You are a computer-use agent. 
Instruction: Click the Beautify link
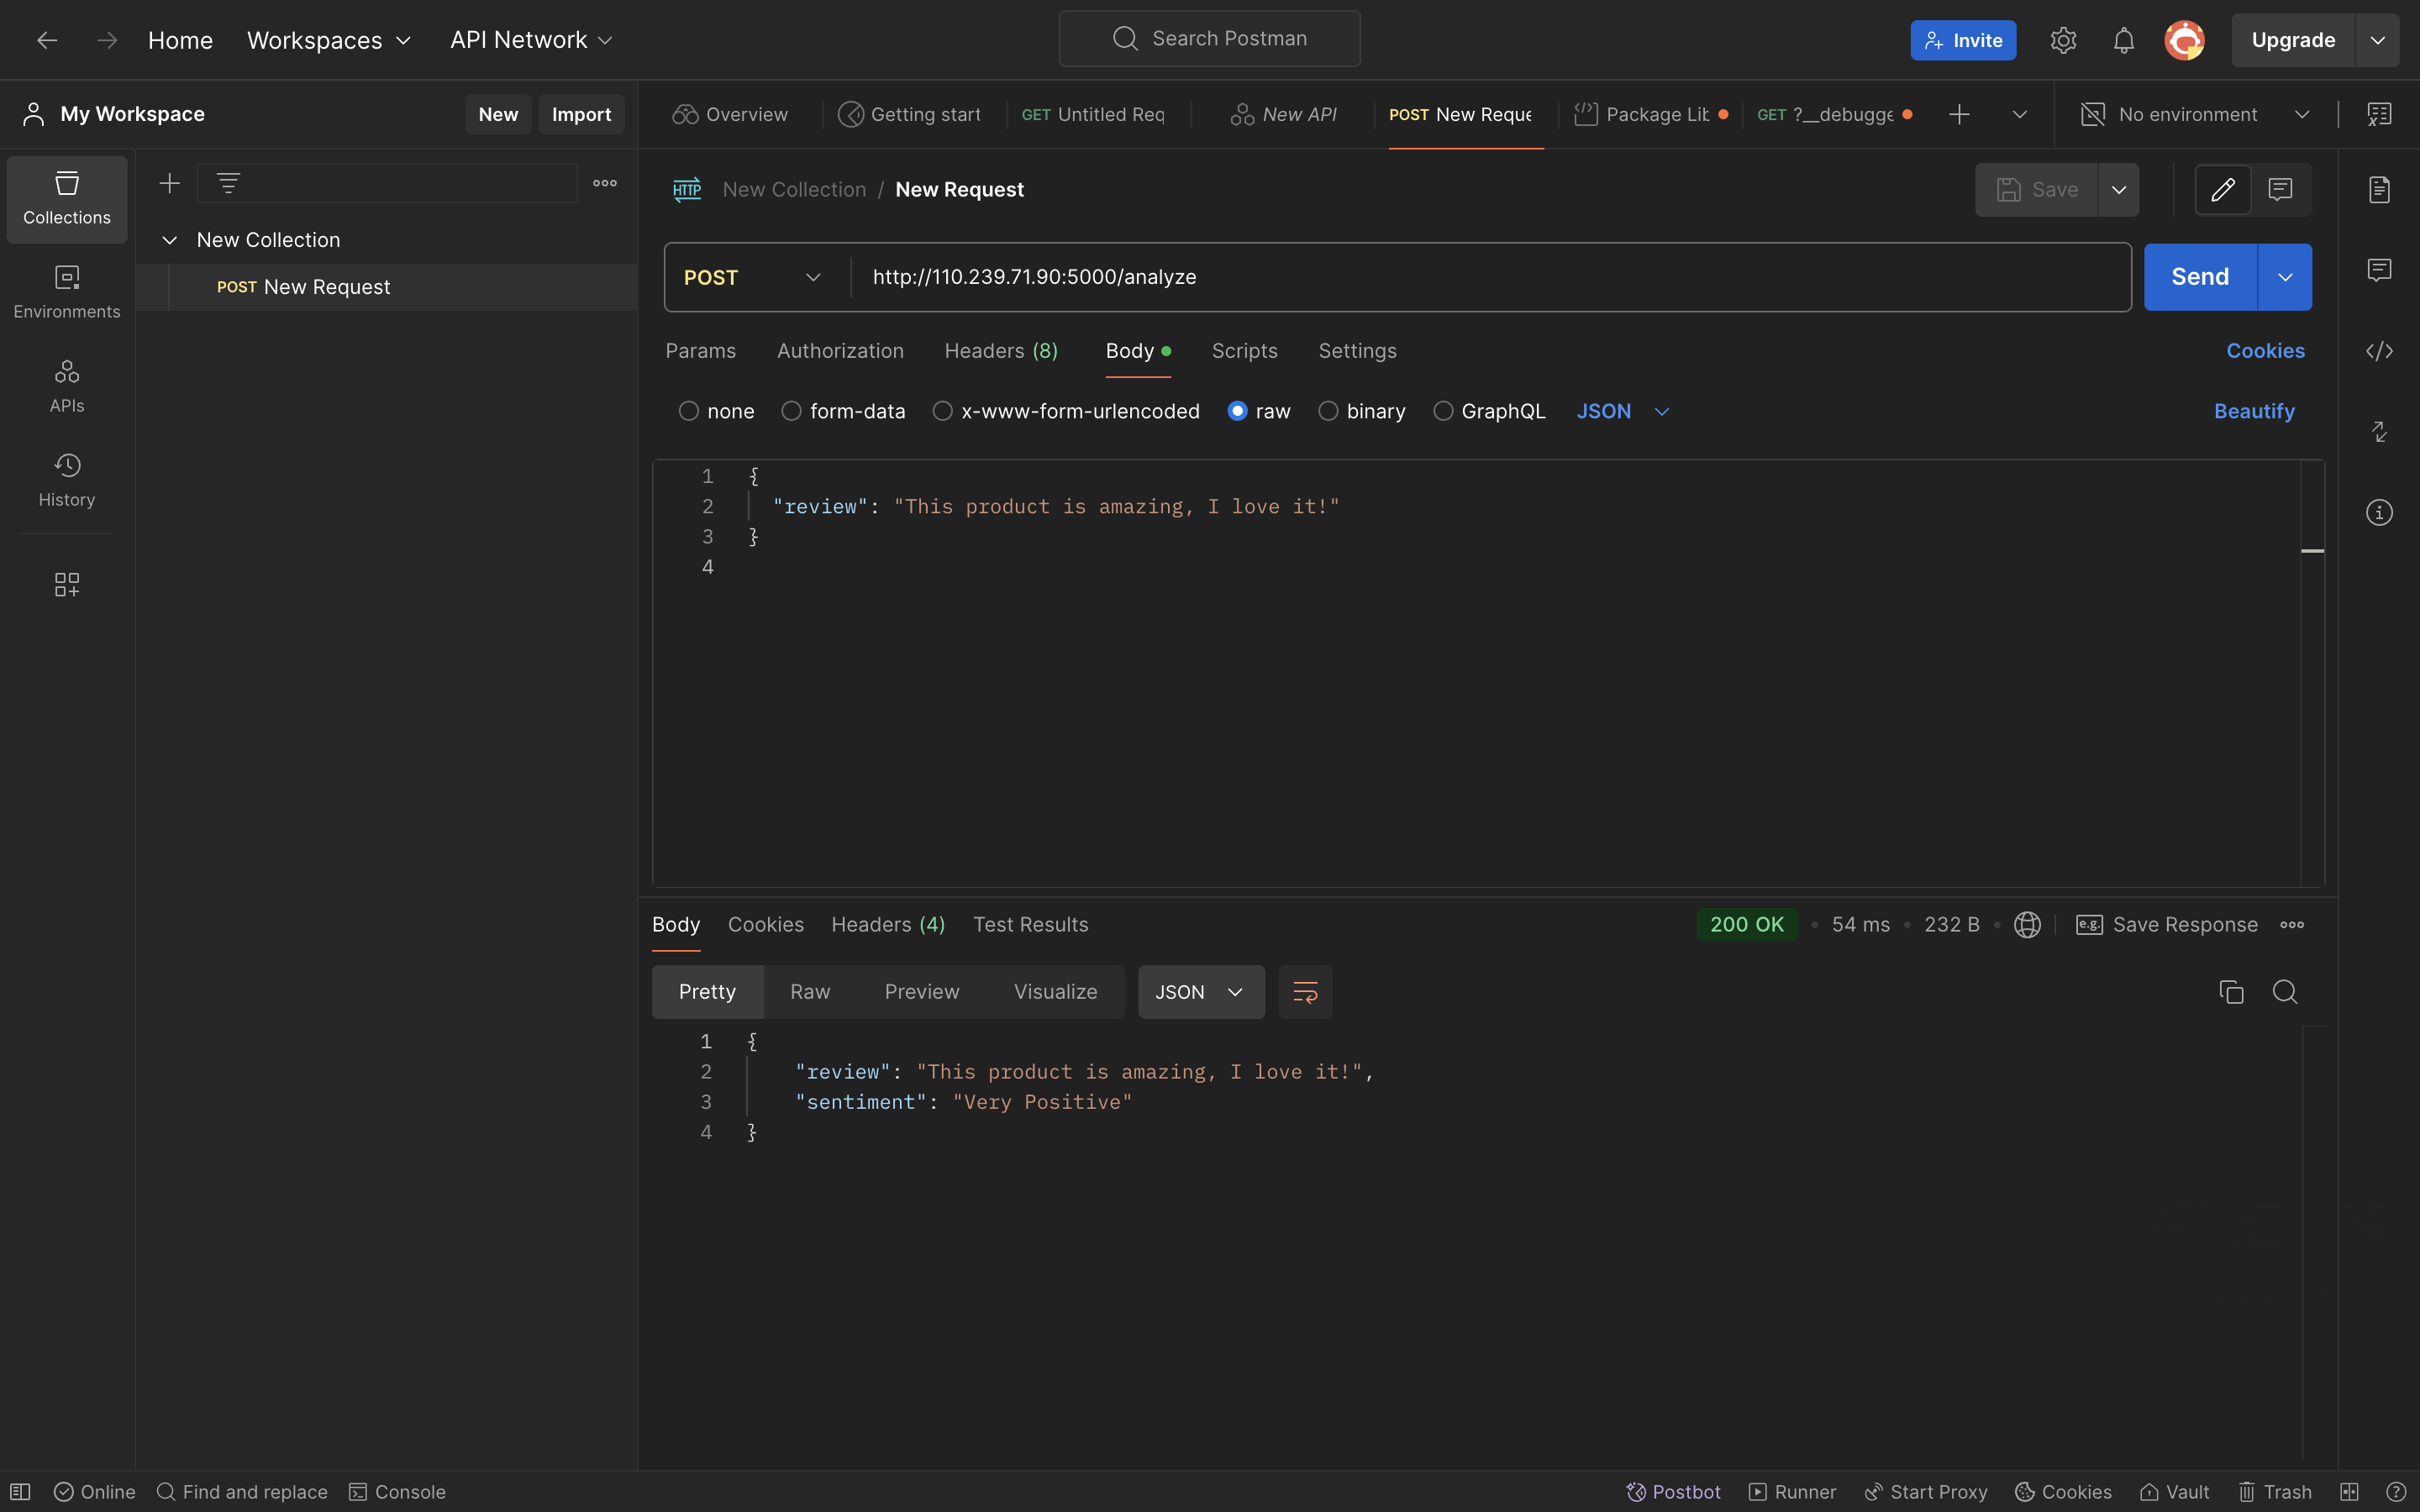2254,411
